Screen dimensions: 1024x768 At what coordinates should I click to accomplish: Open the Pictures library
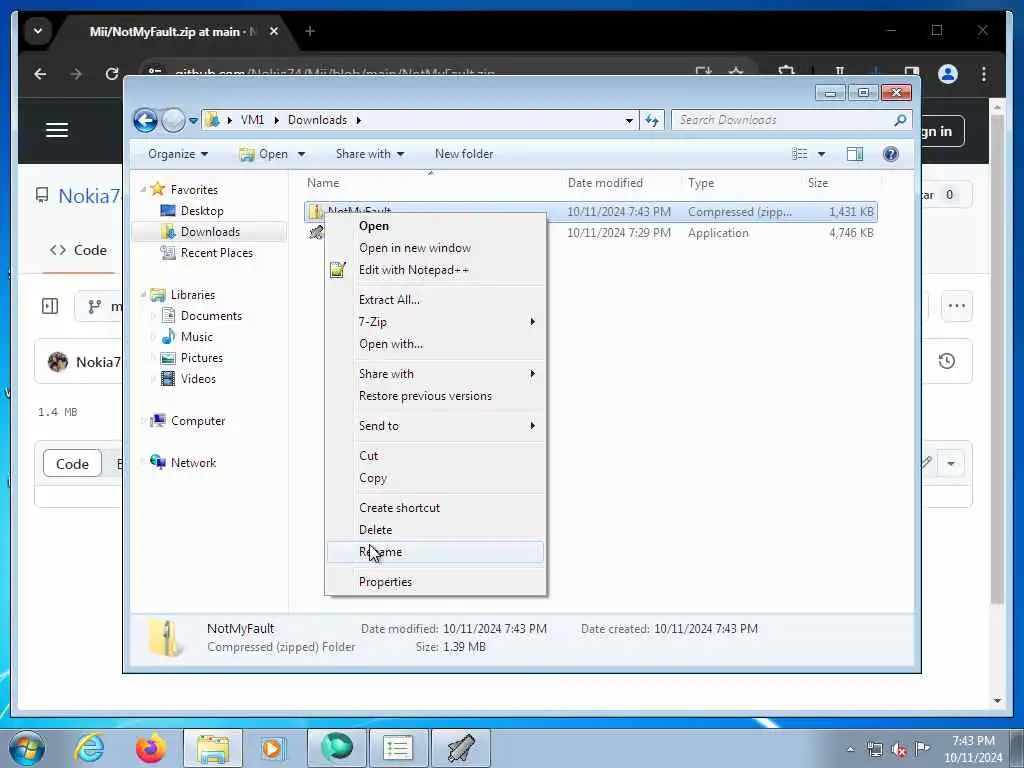coord(201,358)
